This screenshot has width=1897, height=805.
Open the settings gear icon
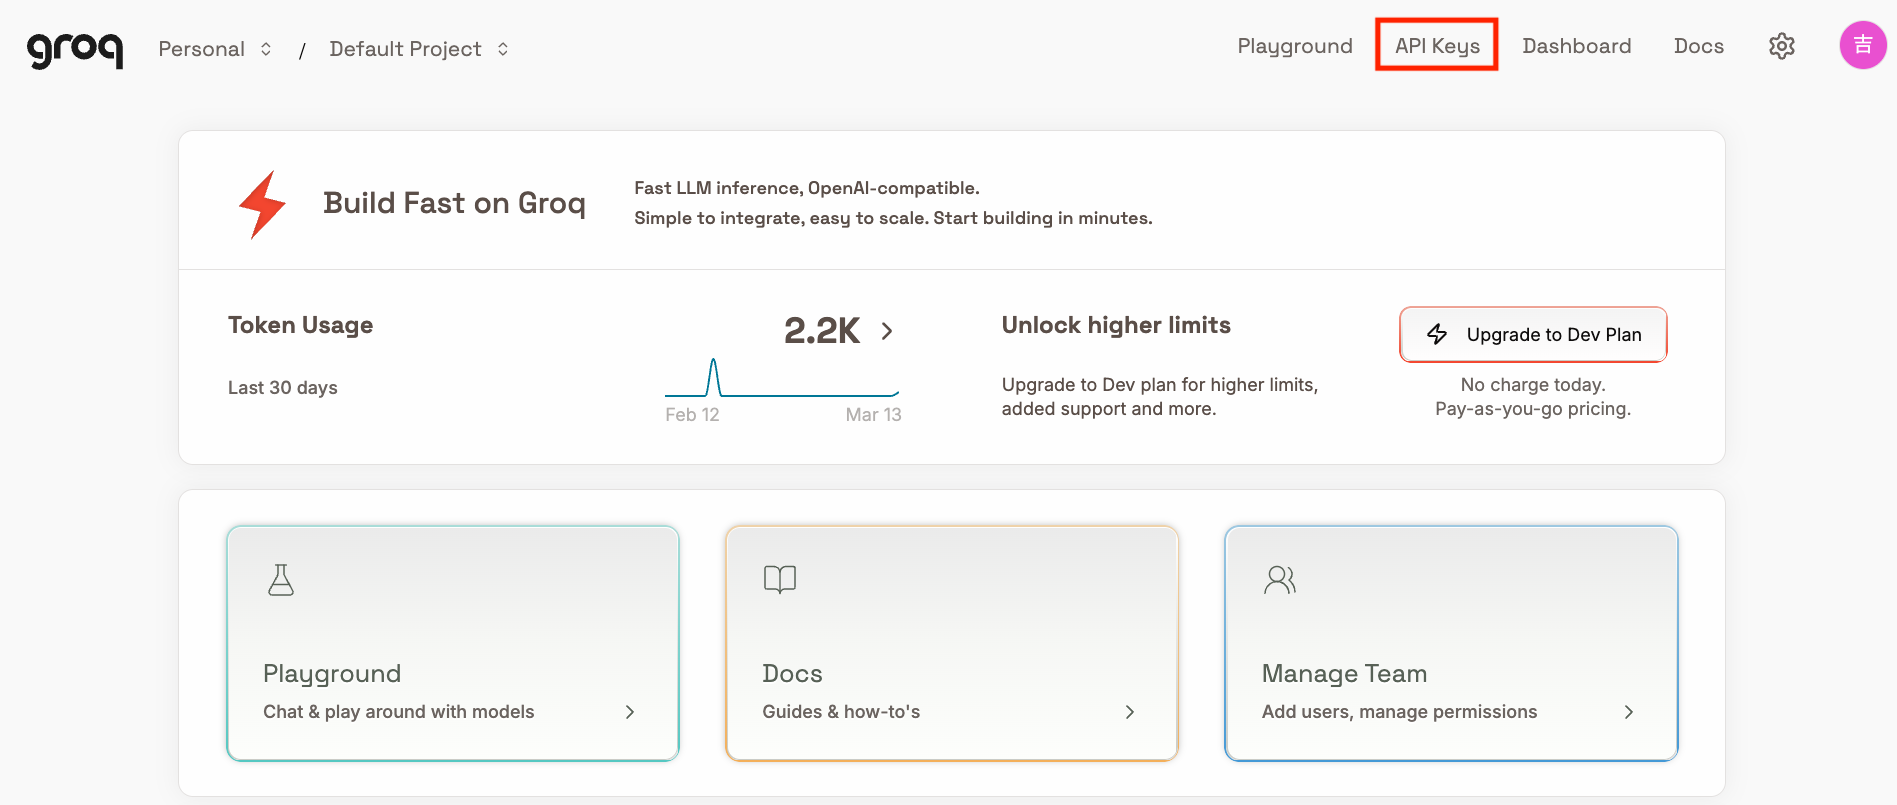(1781, 46)
